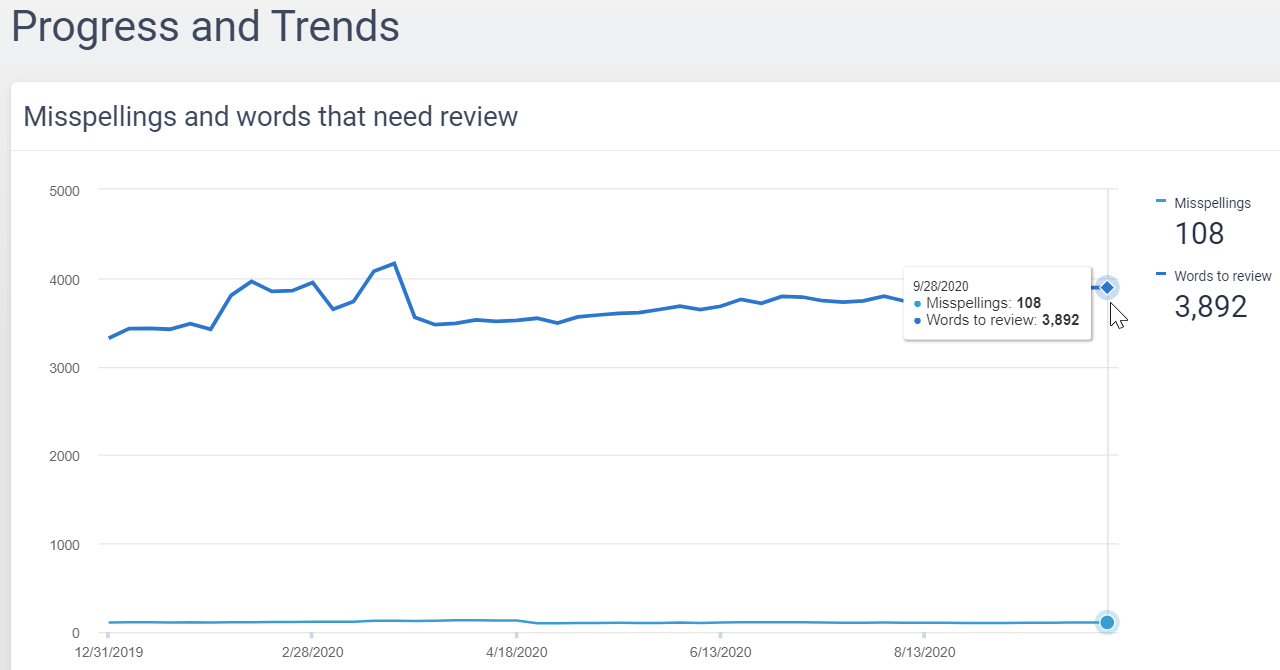Select the 2/28/2020 date label
The image size is (1280, 670).
pos(313,652)
